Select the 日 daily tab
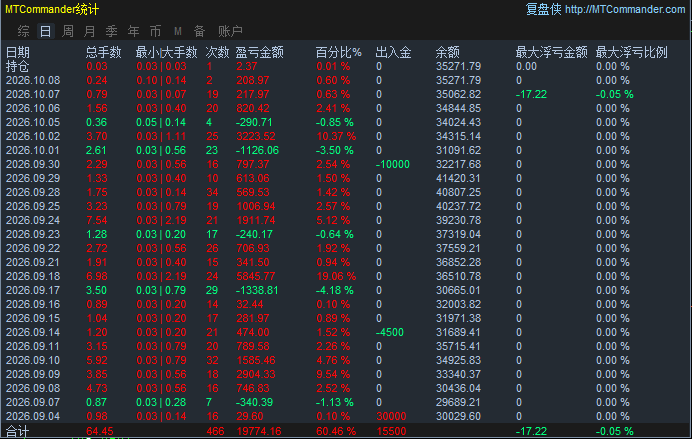The width and height of the screenshot is (692, 439). pyautogui.click(x=45, y=31)
